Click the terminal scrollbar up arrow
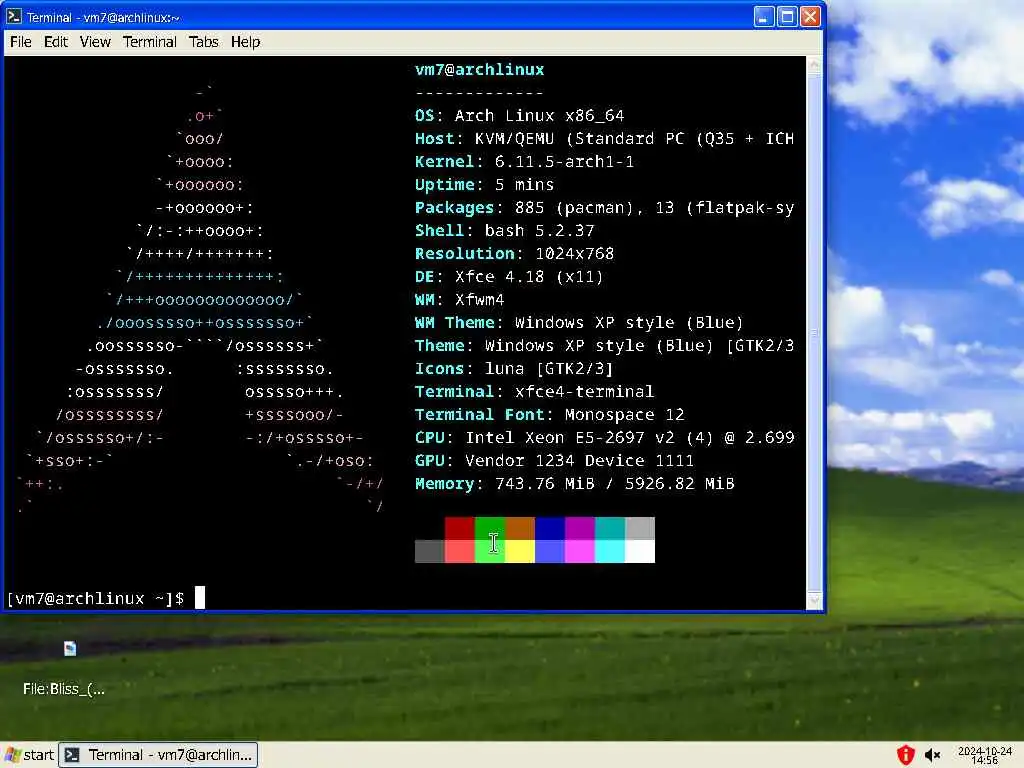The image size is (1024, 768). pos(814,64)
